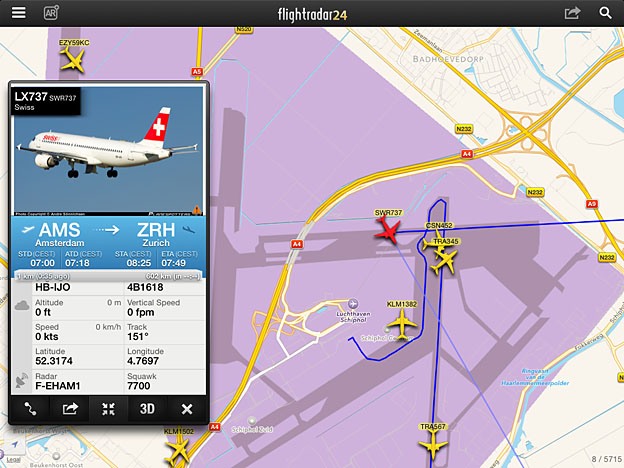Center map on my location arrow

coord(15,444)
